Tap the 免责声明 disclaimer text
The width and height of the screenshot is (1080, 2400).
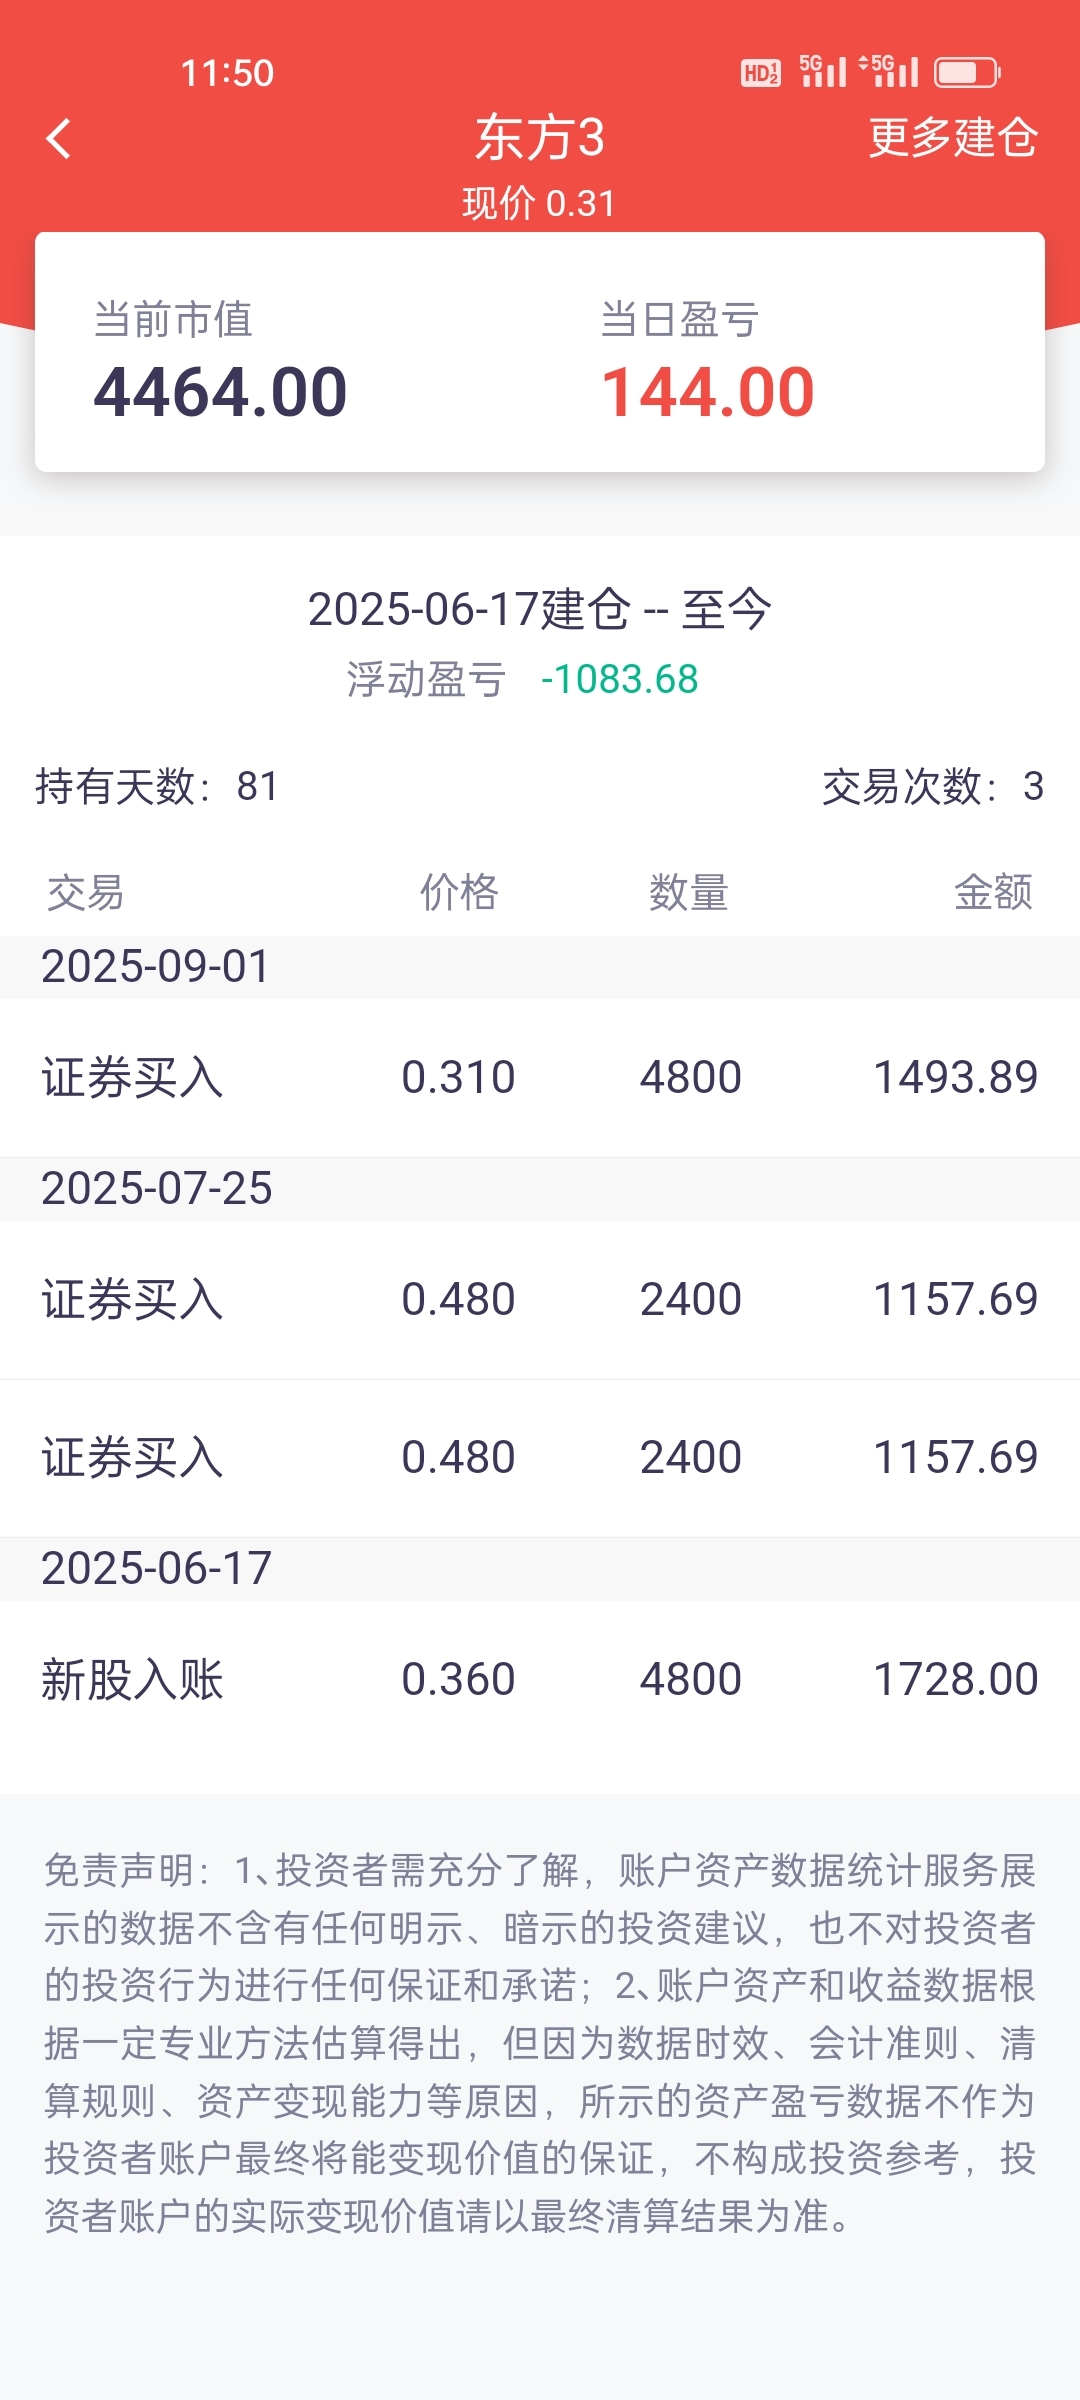540,2043
